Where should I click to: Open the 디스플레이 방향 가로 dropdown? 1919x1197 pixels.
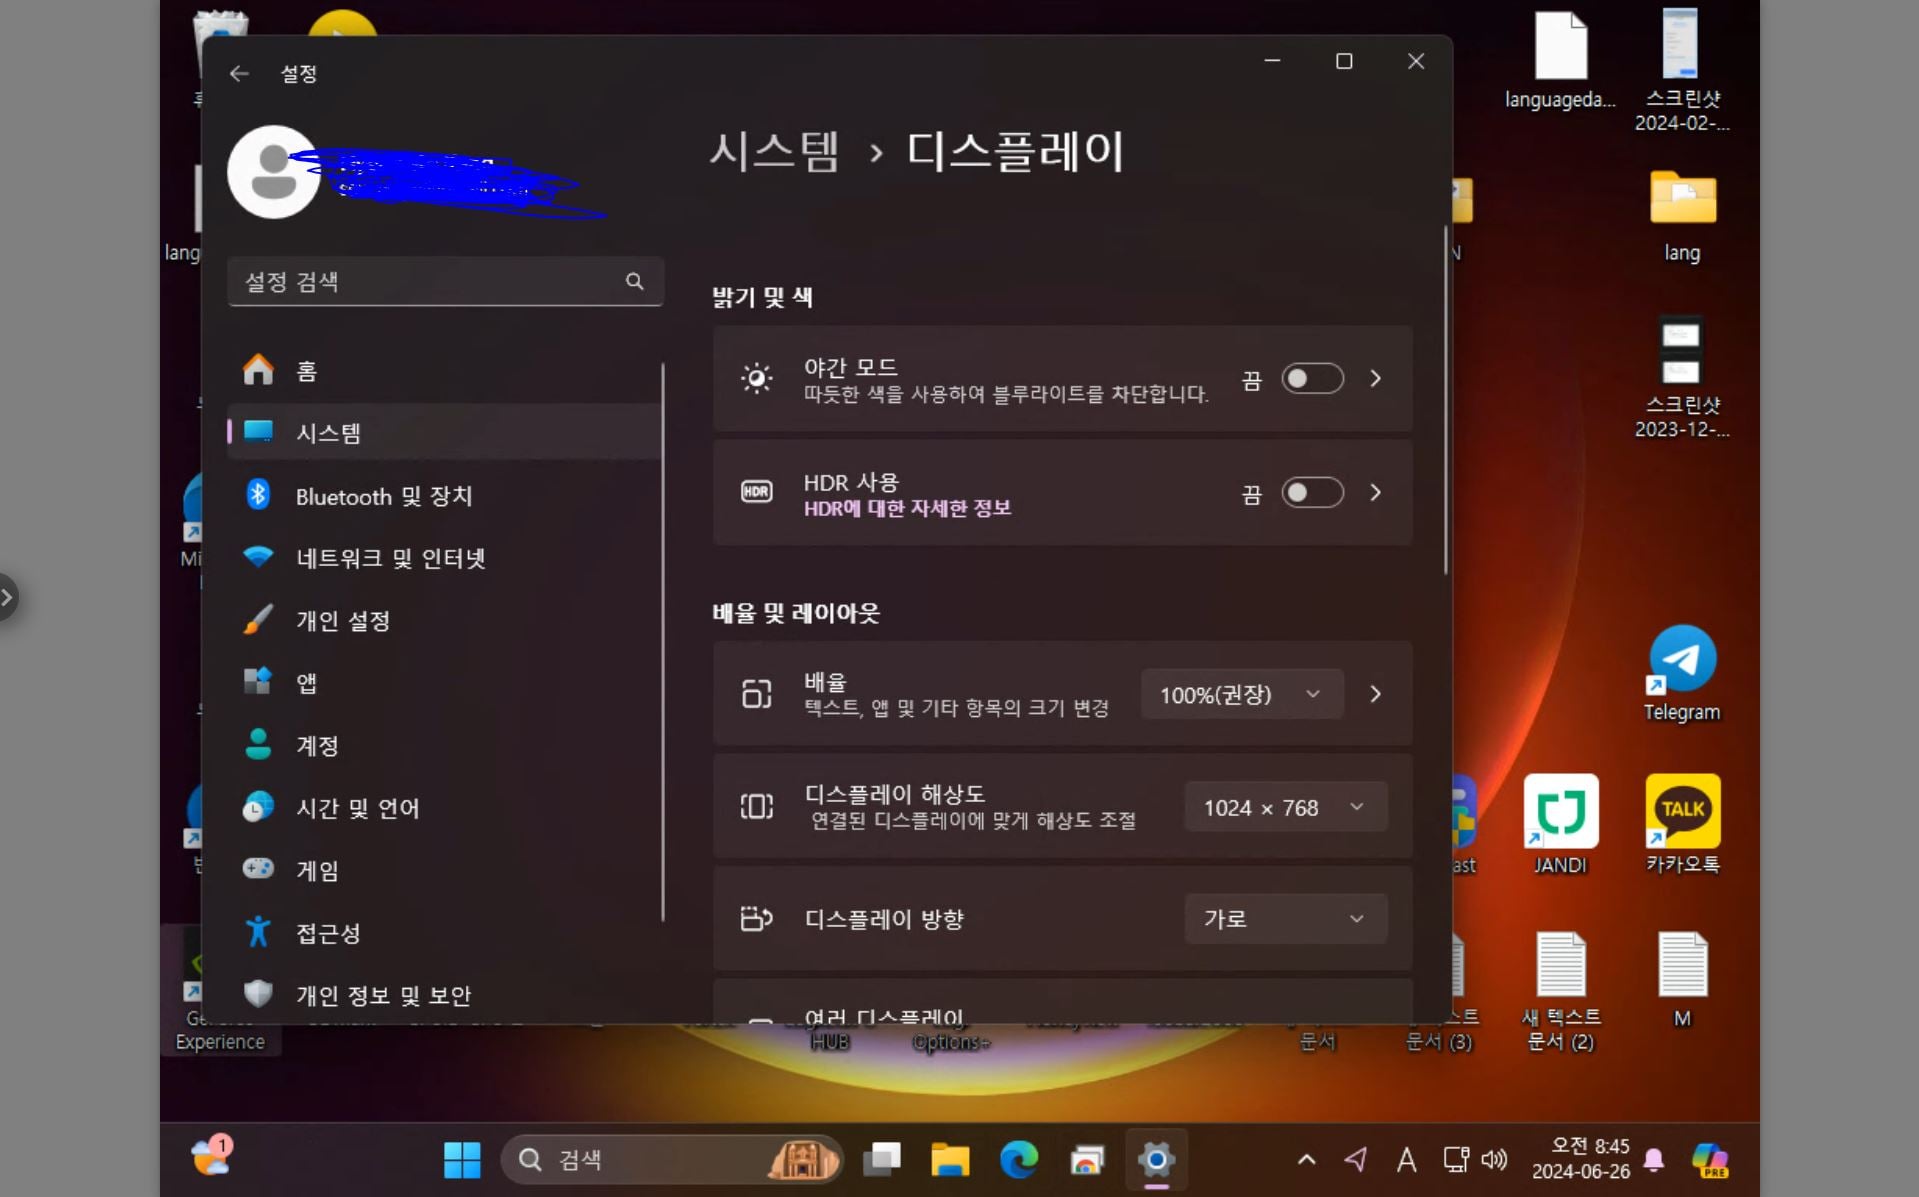point(1285,918)
